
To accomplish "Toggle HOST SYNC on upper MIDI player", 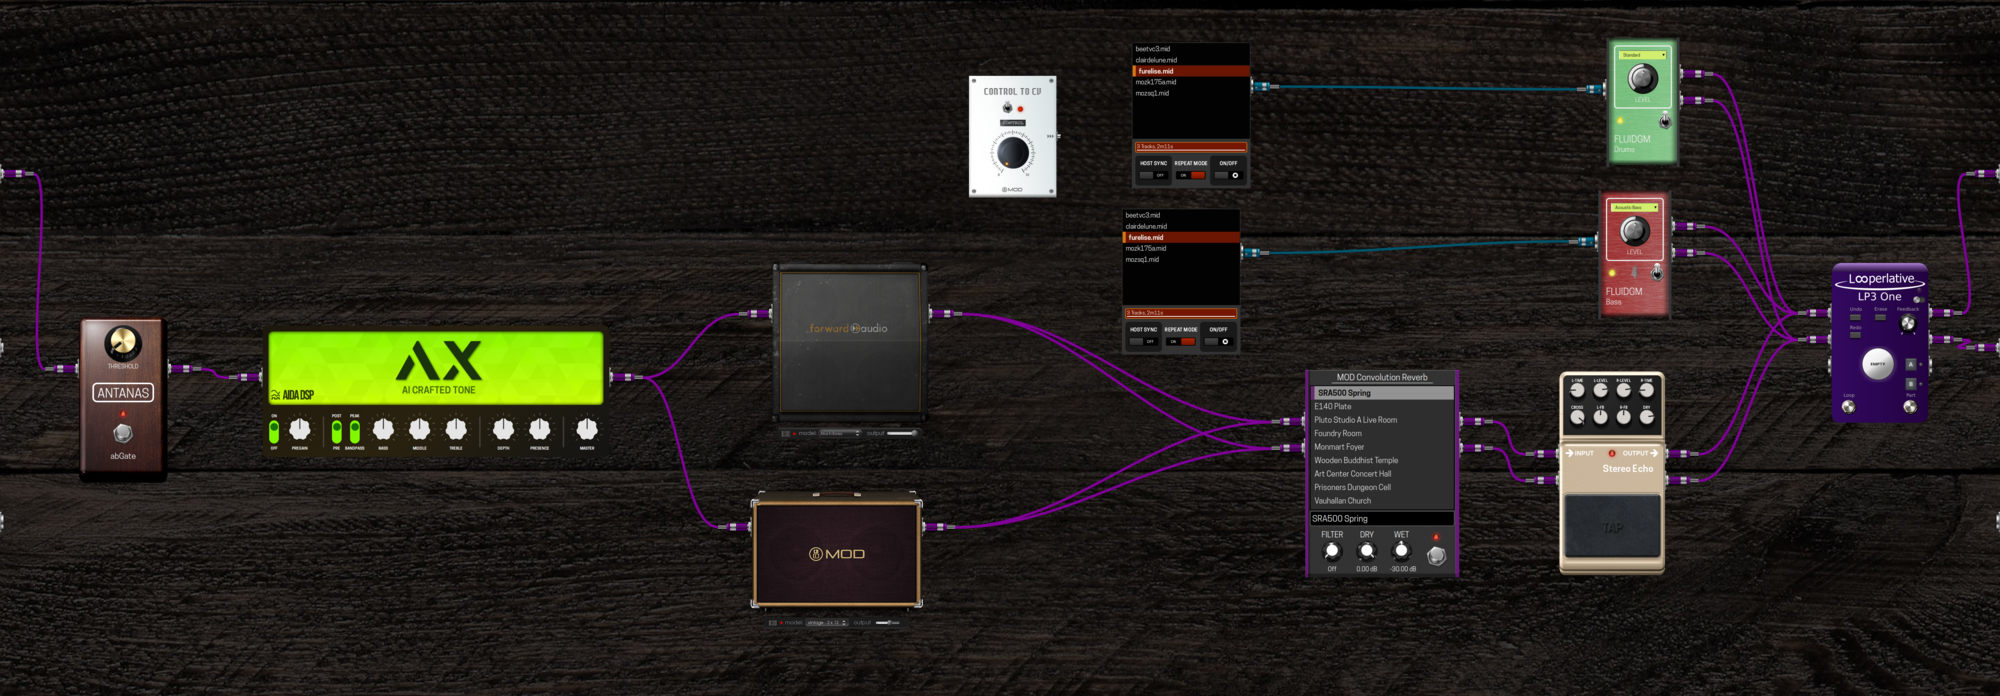I will click(x=1153, y=175).
